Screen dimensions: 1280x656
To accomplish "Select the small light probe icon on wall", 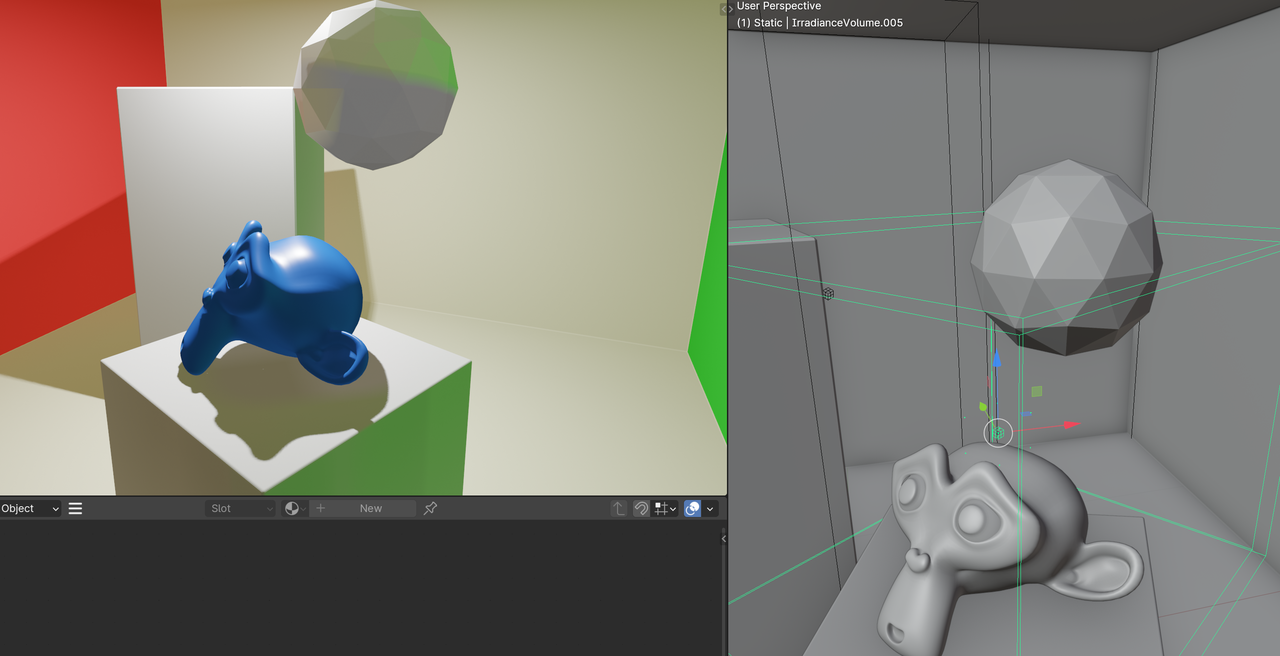I will pyautogui.click(x=828, y=293).
